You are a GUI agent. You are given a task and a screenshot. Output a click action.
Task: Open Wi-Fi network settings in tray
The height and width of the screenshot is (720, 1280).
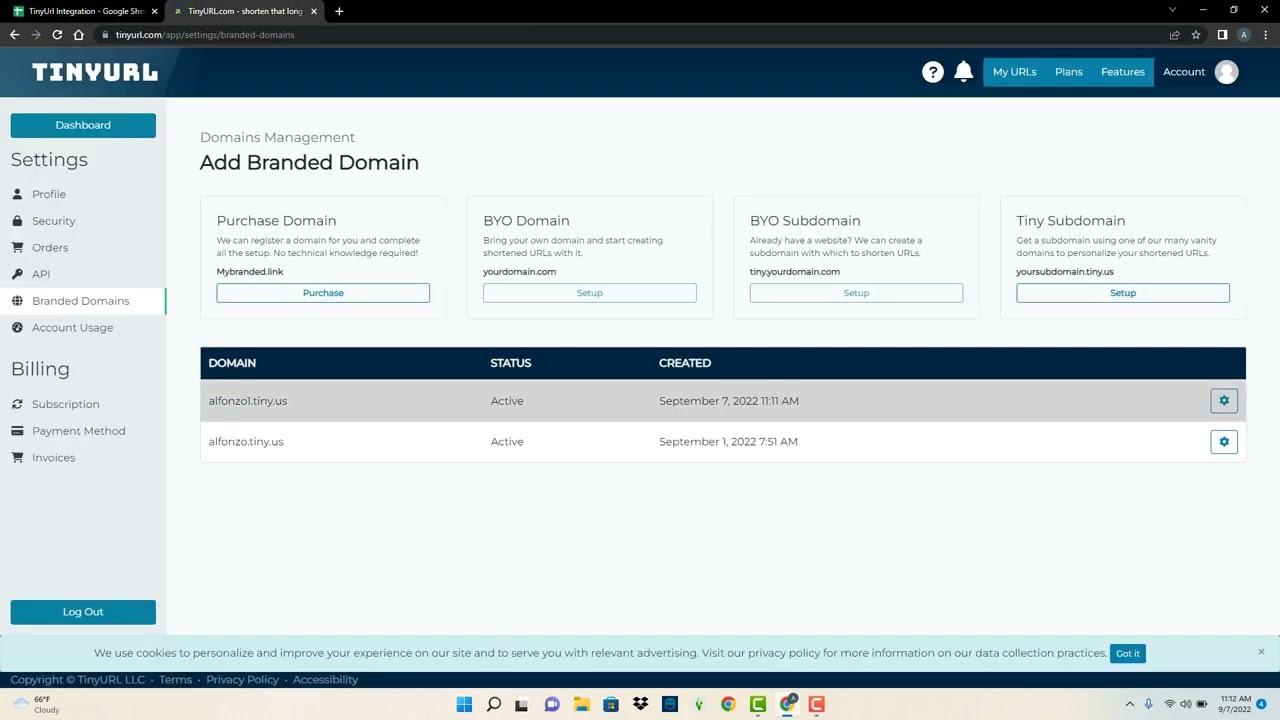point(1169,704)
